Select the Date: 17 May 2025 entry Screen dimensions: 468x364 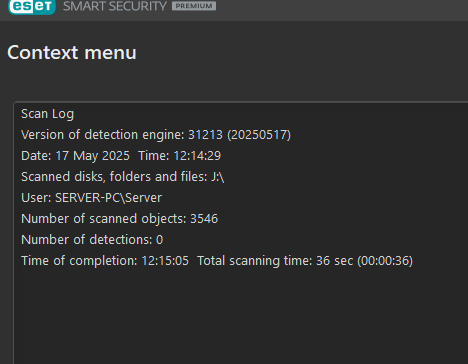pyautogui.click(x=75, y=156)
